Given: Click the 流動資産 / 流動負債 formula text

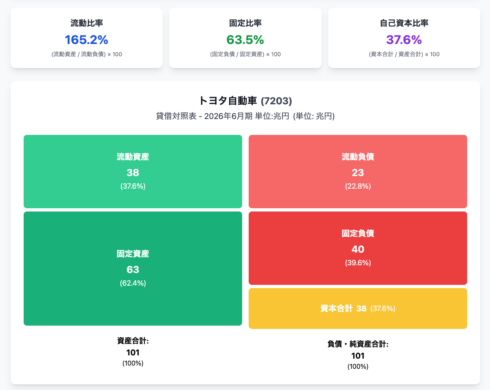Looking at the screenshot, I should [87, 54].
